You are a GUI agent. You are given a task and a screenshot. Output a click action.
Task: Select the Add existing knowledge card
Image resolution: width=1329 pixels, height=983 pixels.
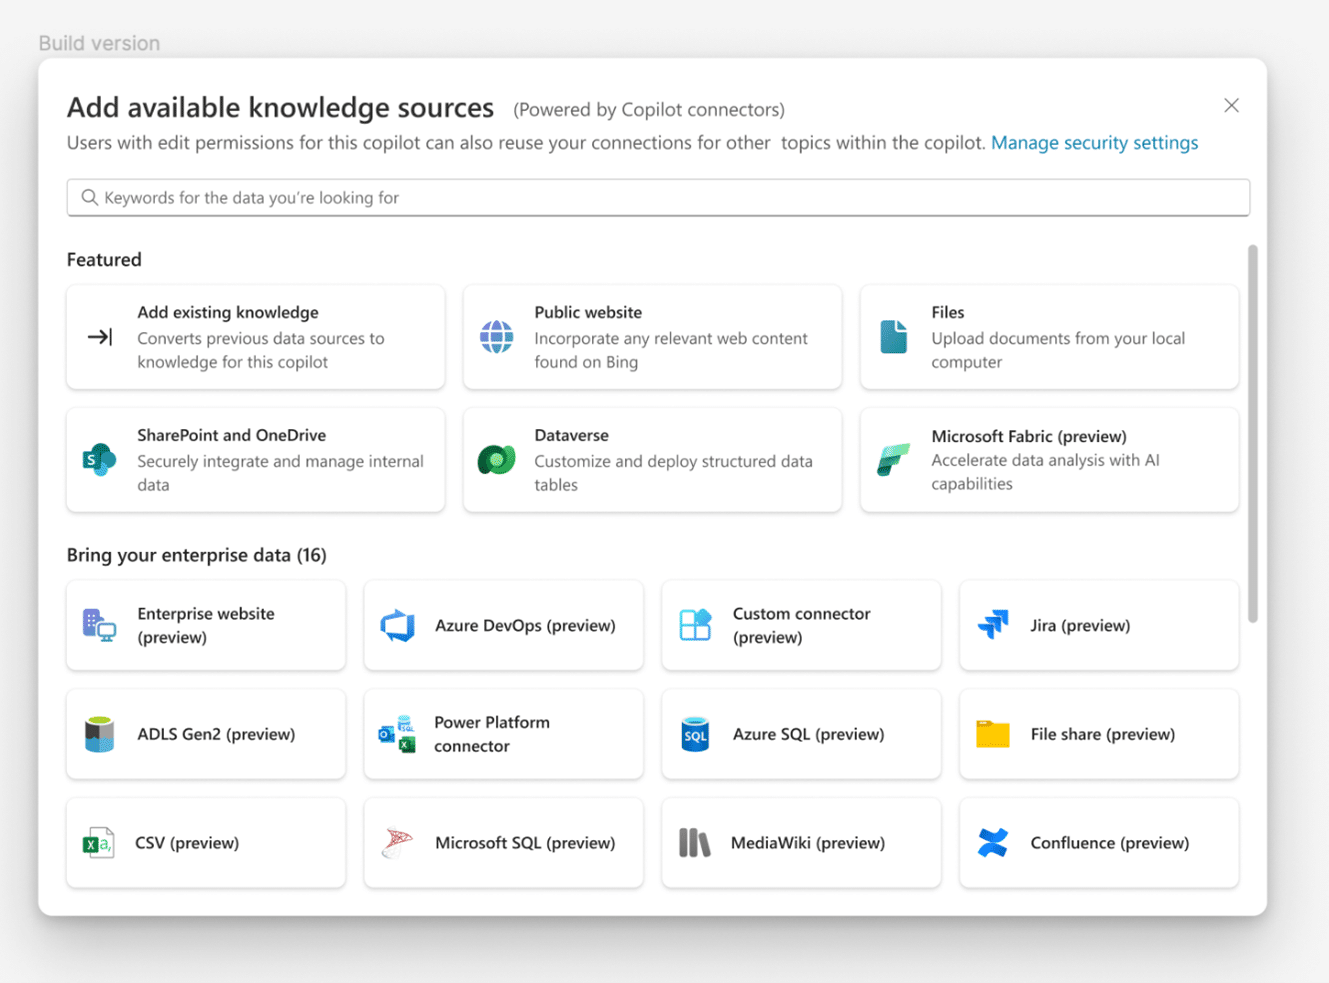[255, 337]
